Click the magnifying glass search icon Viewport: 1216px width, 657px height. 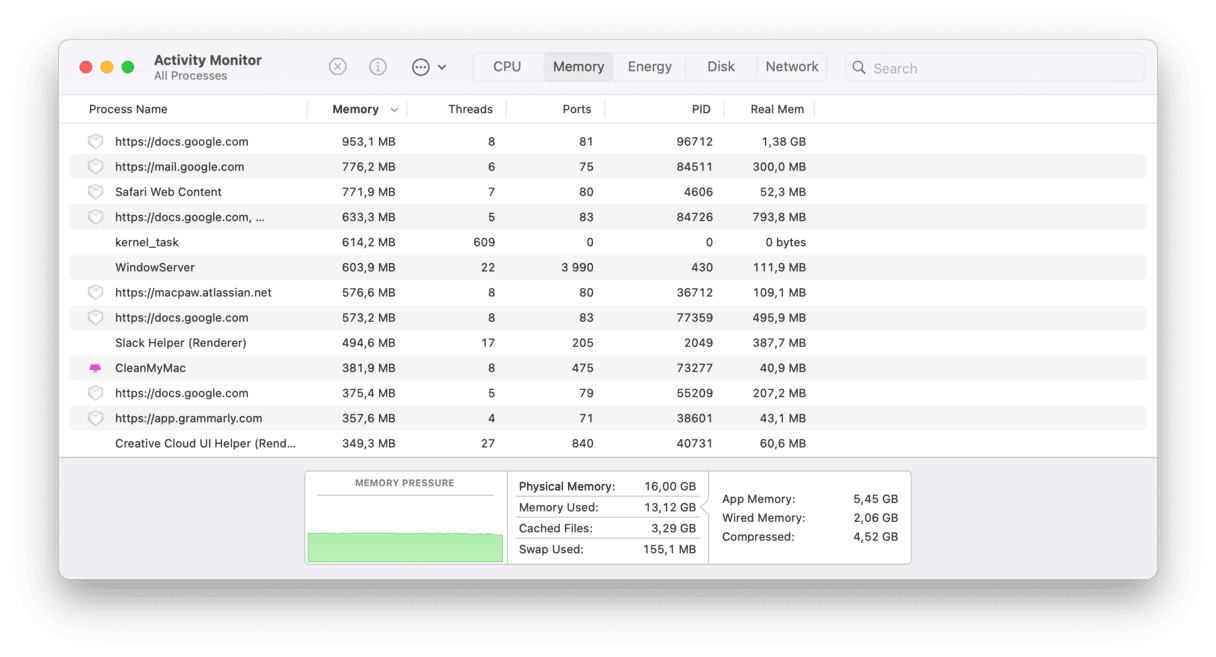(x=859, y=68)
